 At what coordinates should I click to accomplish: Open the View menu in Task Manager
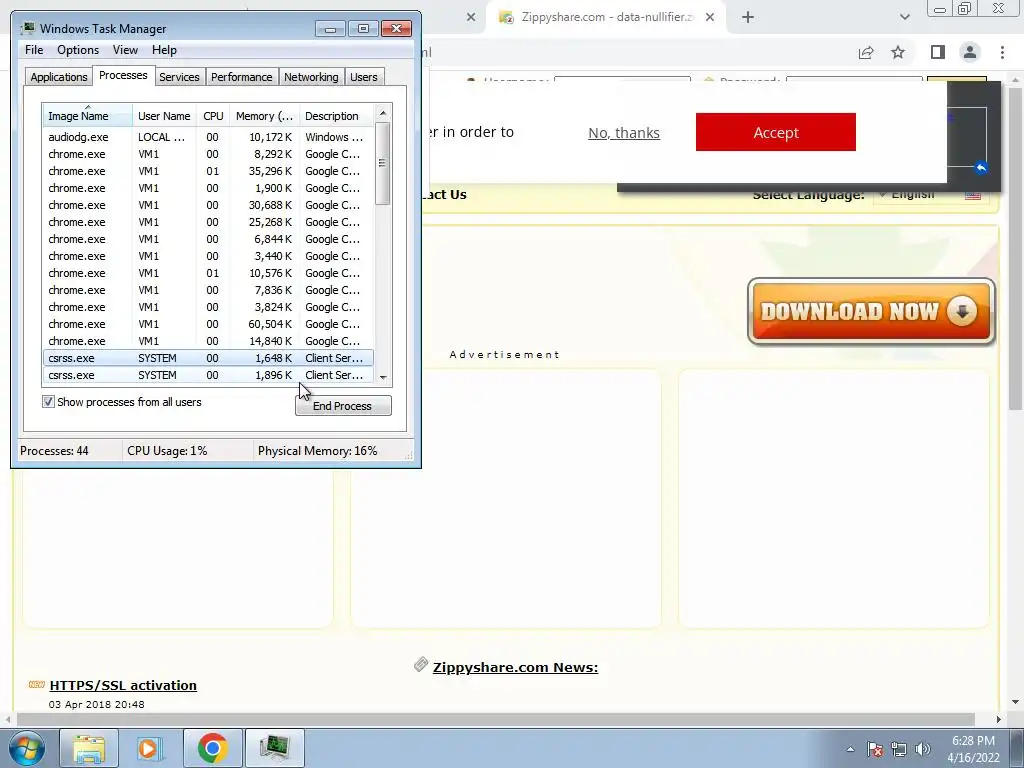125,50
